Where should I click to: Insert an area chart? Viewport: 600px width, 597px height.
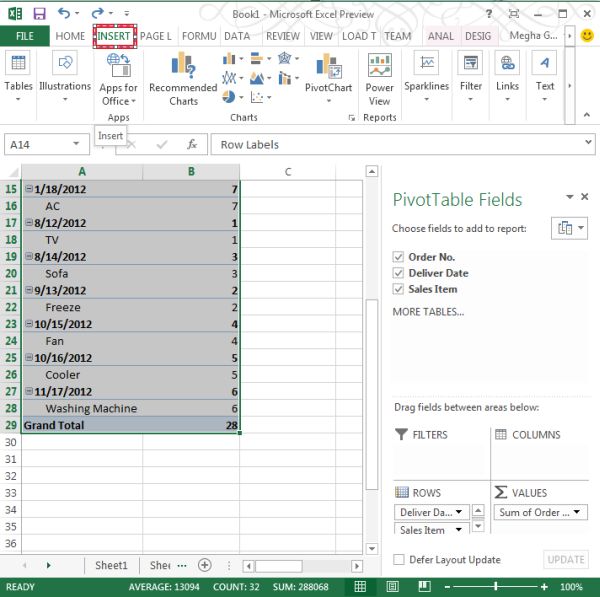pos(257,78)
